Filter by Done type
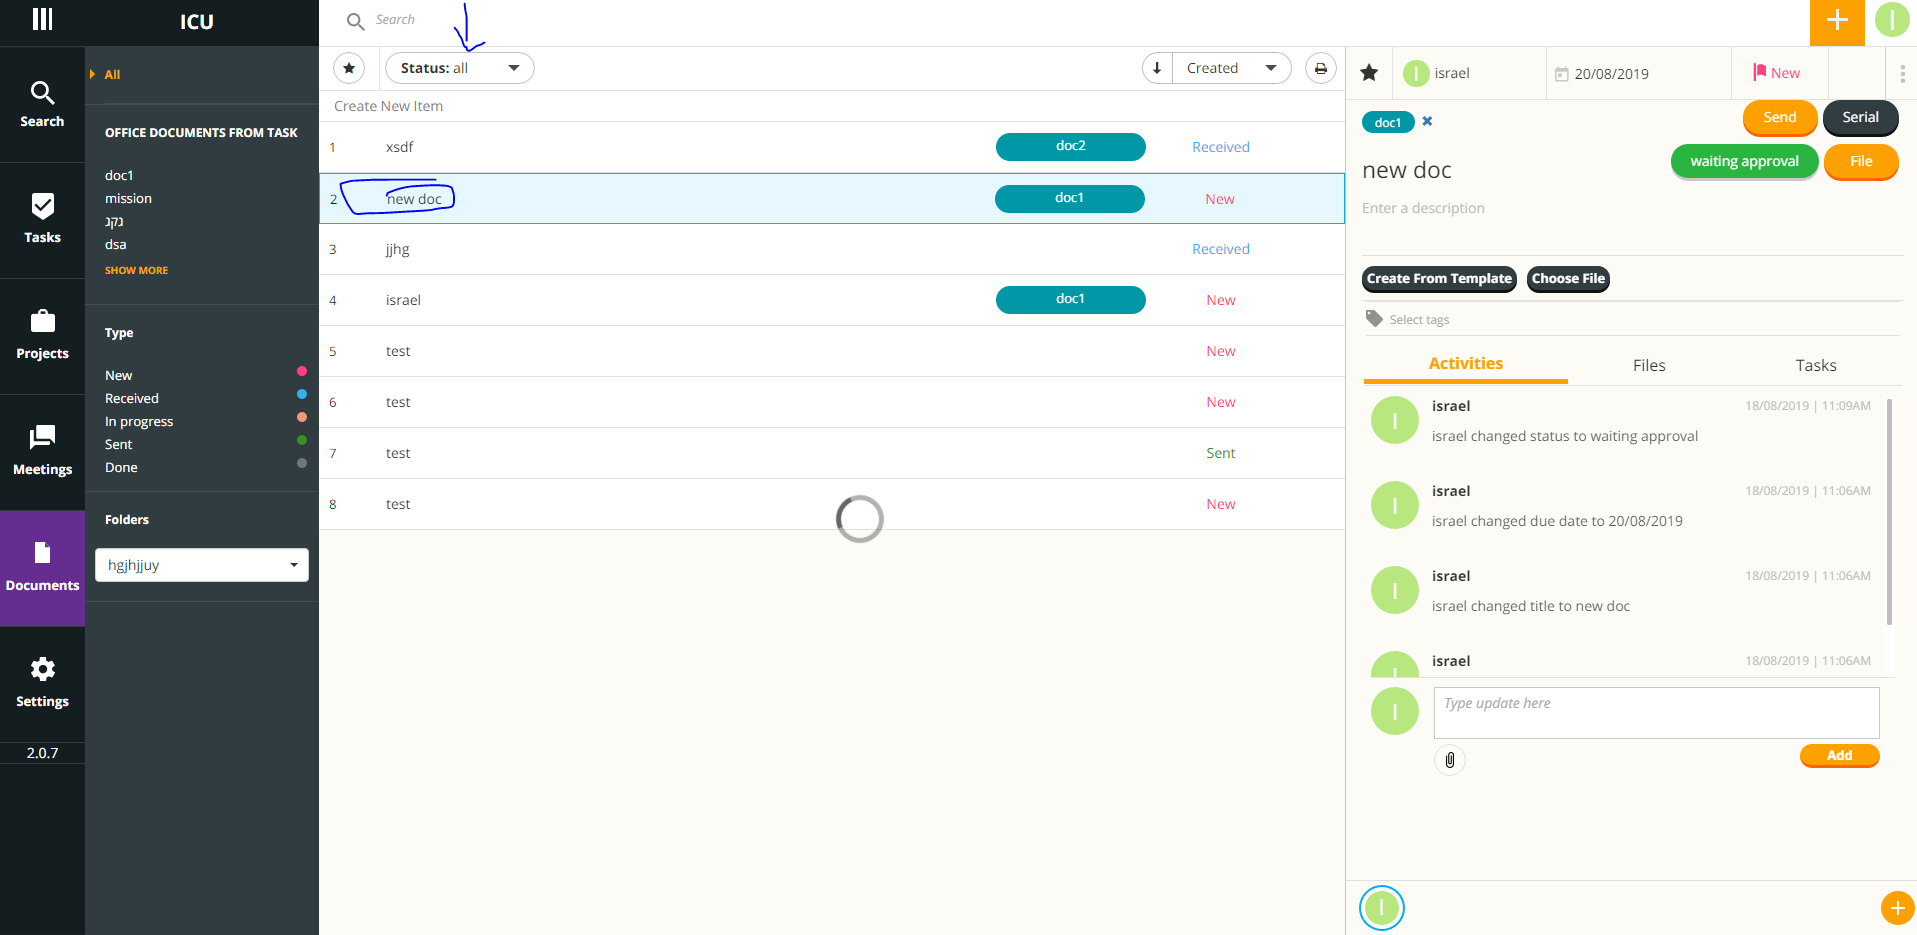 121,467
